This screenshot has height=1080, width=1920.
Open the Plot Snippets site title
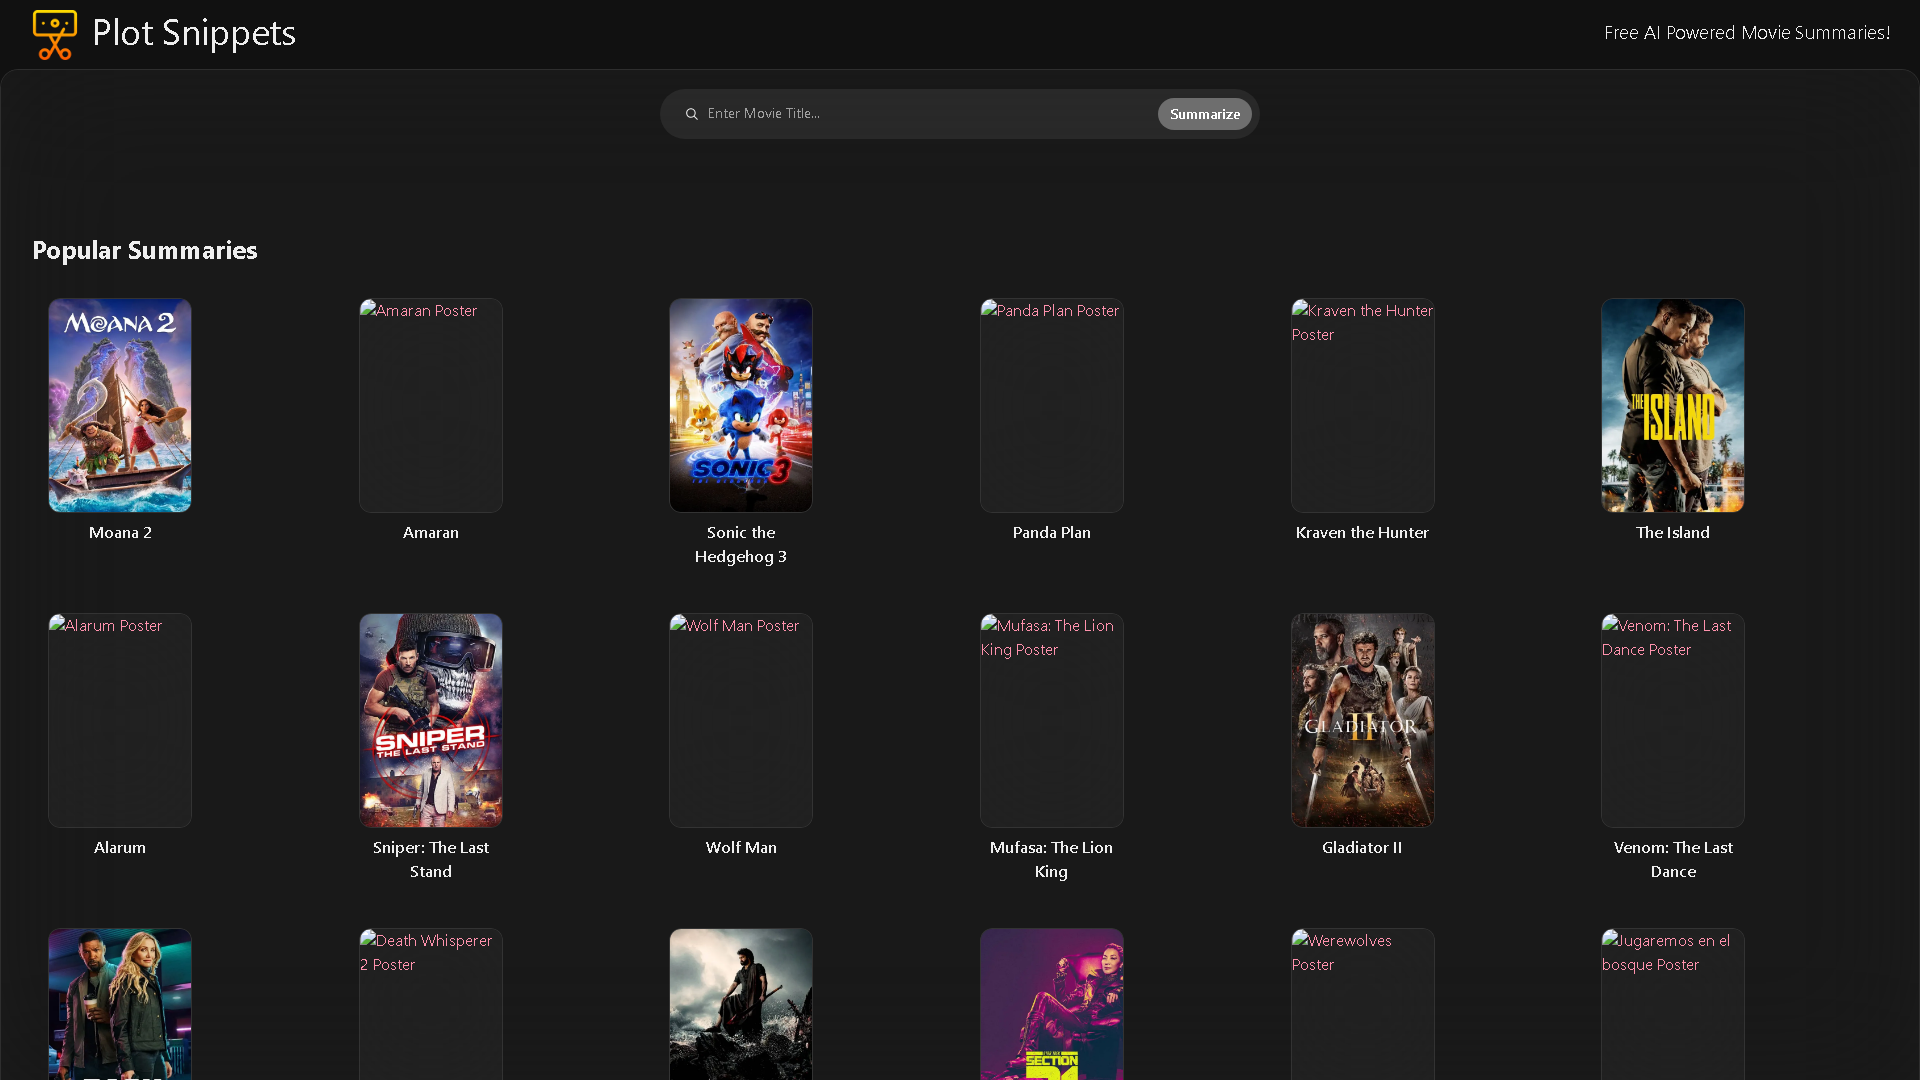[x=194, y=33]
